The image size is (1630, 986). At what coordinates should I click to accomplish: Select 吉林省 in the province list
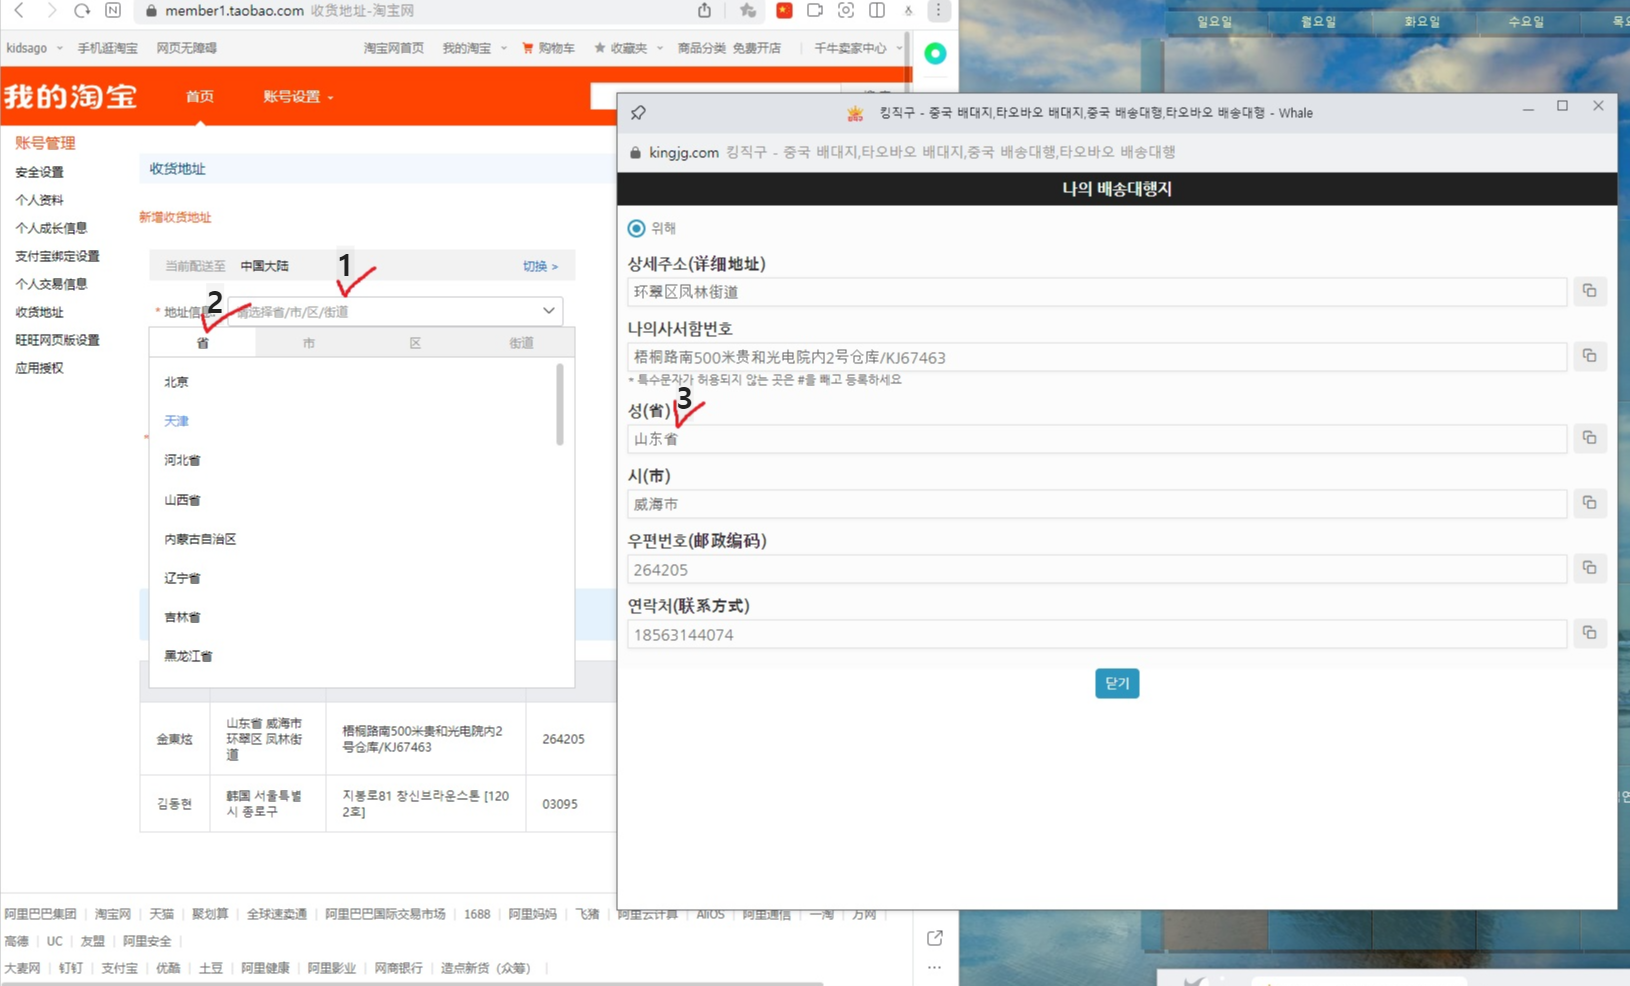[x=182, y=617]
